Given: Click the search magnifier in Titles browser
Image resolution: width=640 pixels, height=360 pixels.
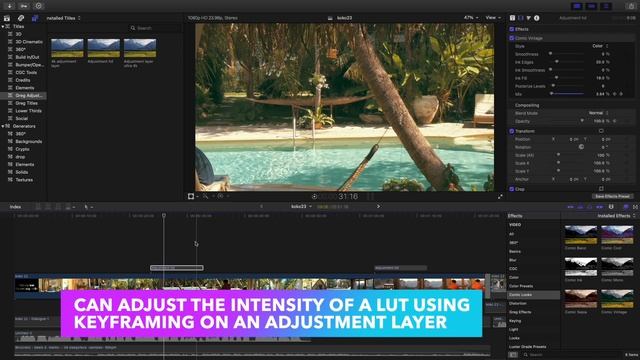Looking at the screenshot, I should [133, 28].
